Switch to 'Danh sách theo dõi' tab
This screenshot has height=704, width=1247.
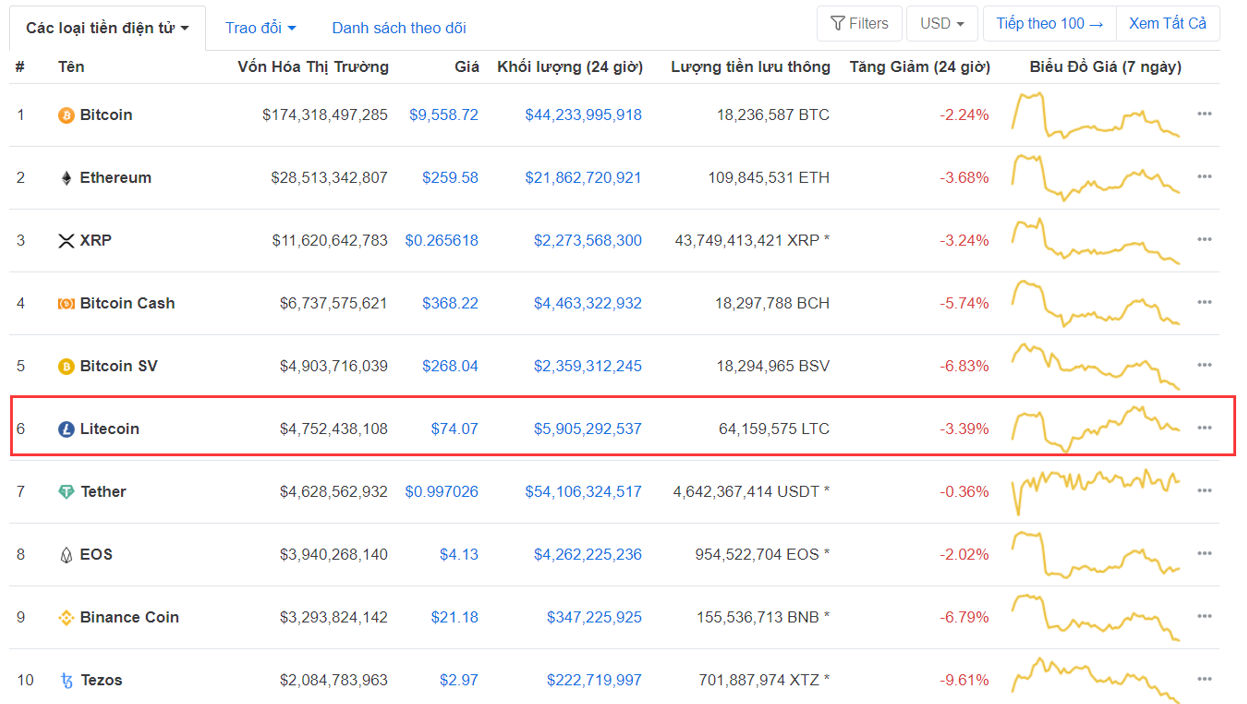click(x=398, y=28)
